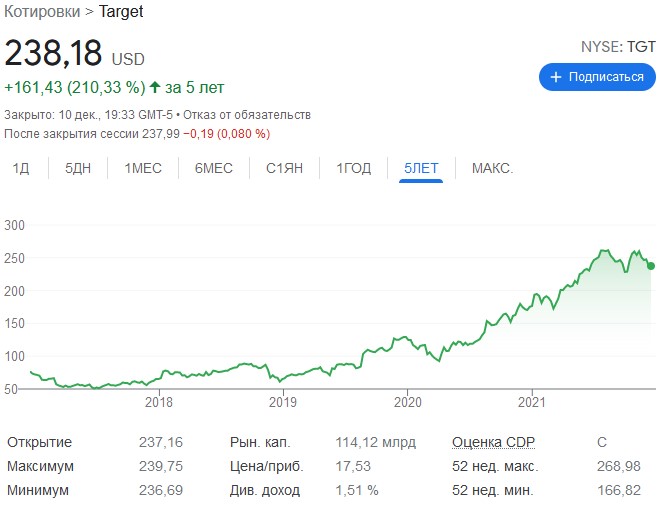Viewport: 665px width, 506px height.
Task: Click the Закрыто: 10 дек., 19:33 GMT-5 text
Action: (89, 115)
